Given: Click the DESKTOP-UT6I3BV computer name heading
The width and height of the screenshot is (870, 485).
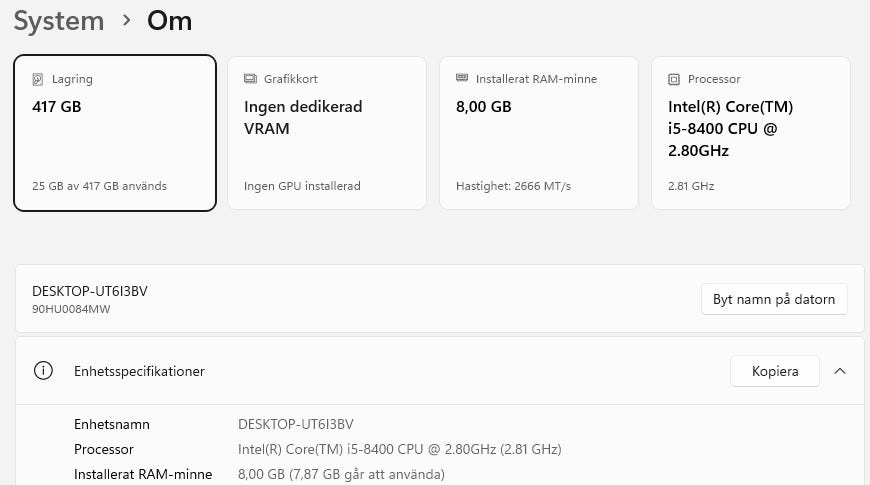Looking at the screenshot, I should click(x=90, y=291).
